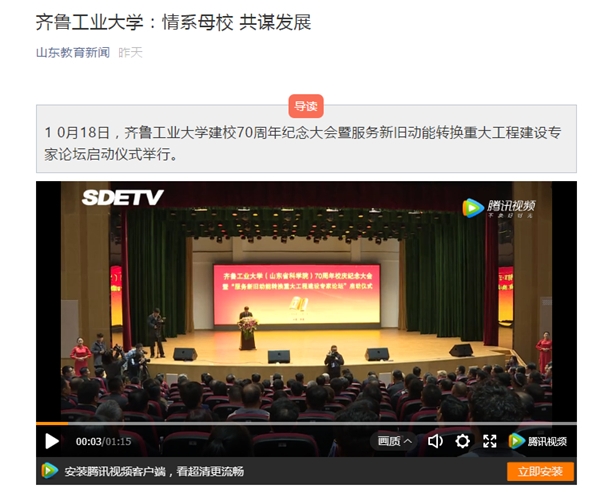This screenshot has width=600, height=492.
Task: Click the article title 齐鲁工业大学
Action: [x=90, y=22]
